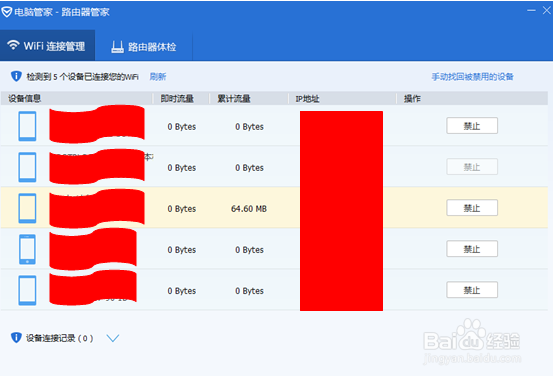
Task: Click the router icon on 路由器体检 tab
Action: pos(117,47)
